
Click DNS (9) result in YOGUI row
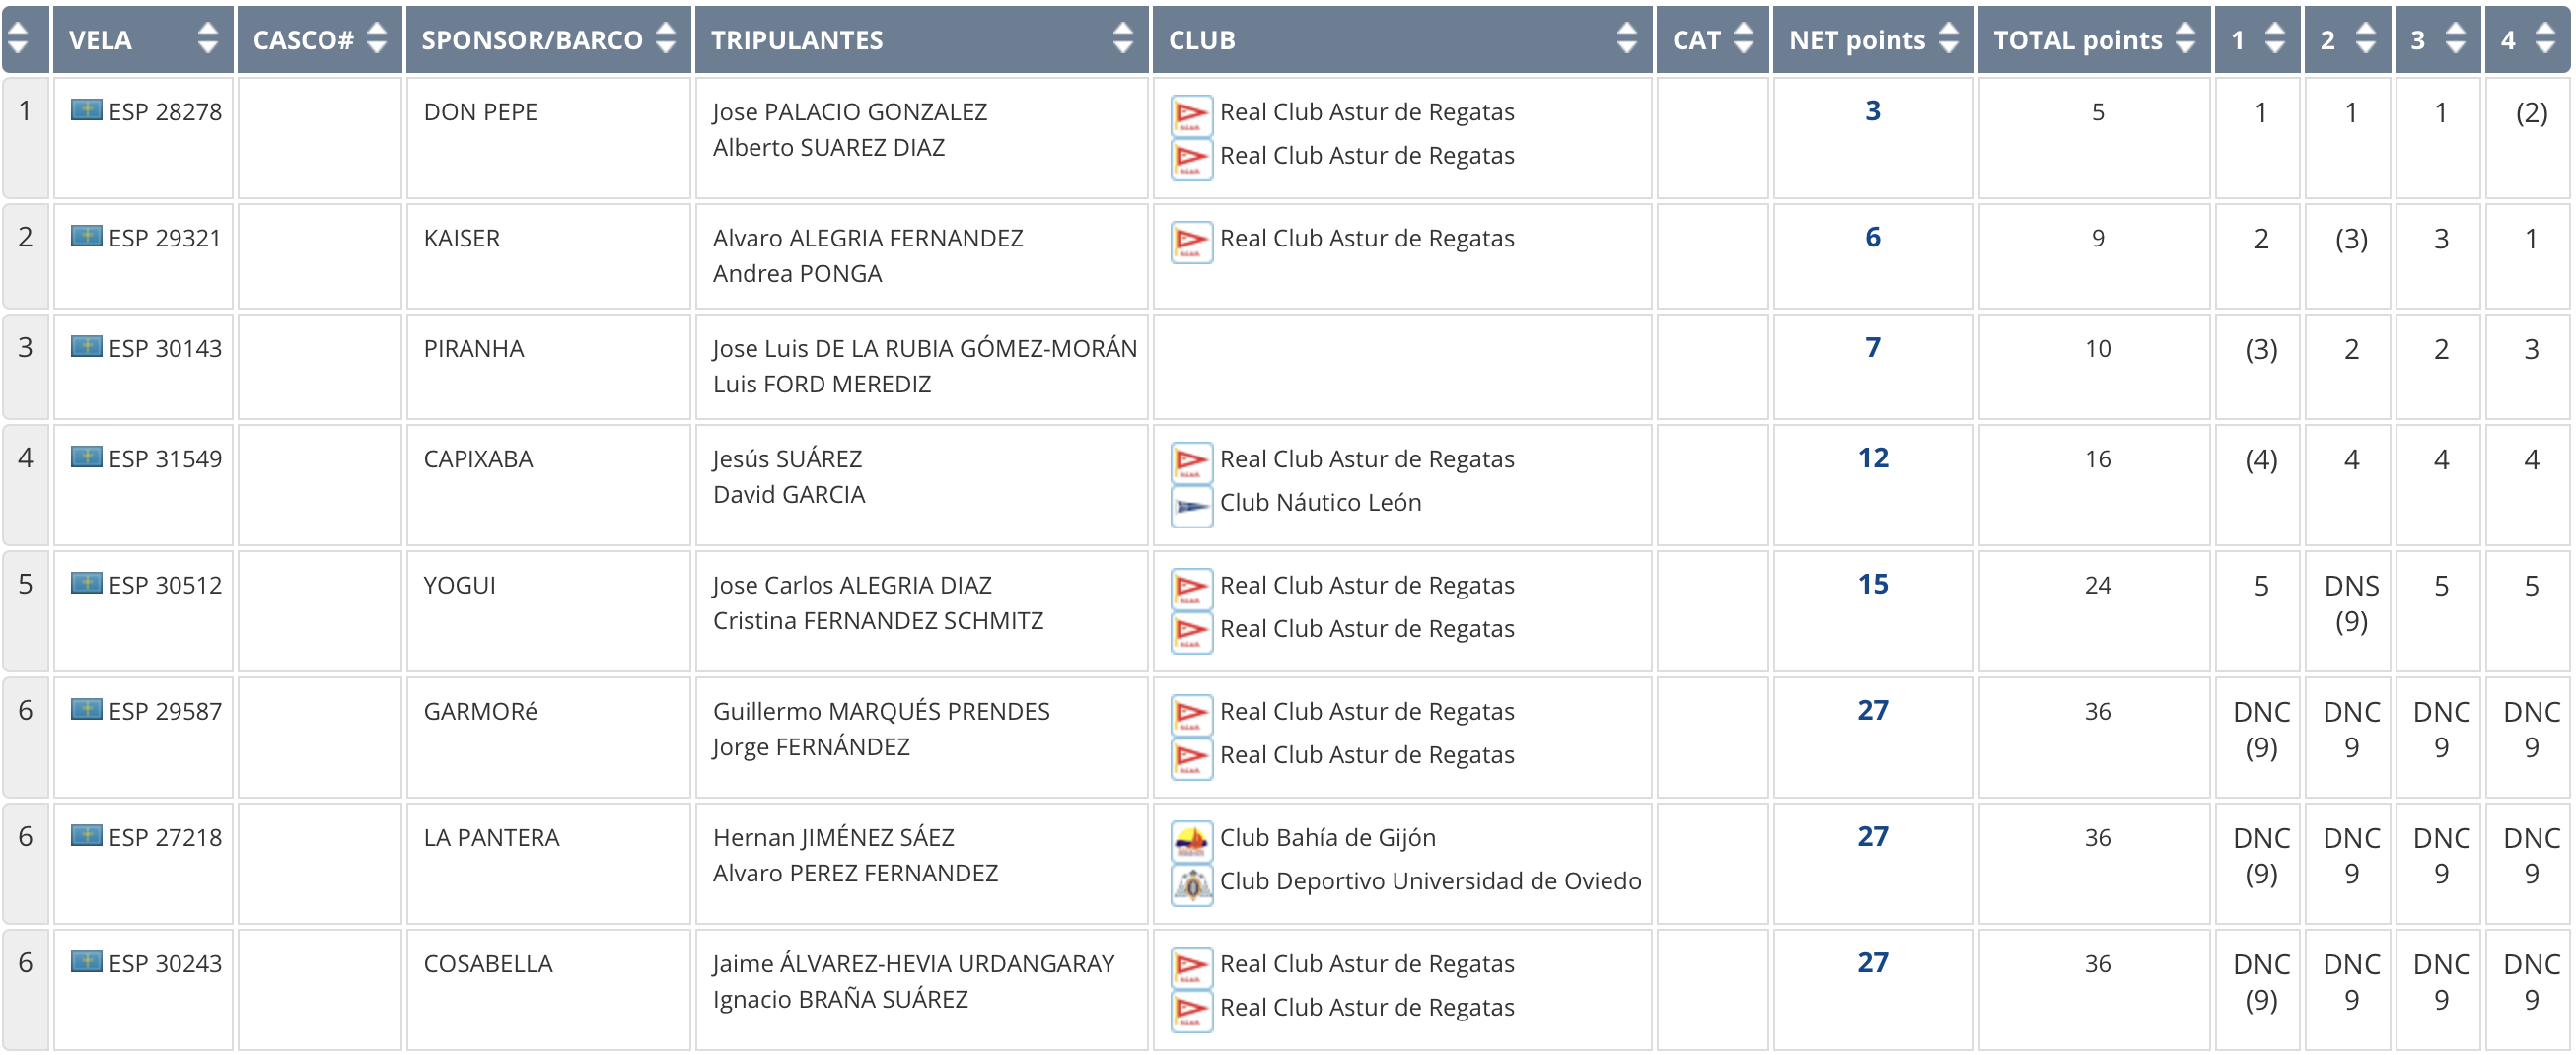click(2350, 603)
